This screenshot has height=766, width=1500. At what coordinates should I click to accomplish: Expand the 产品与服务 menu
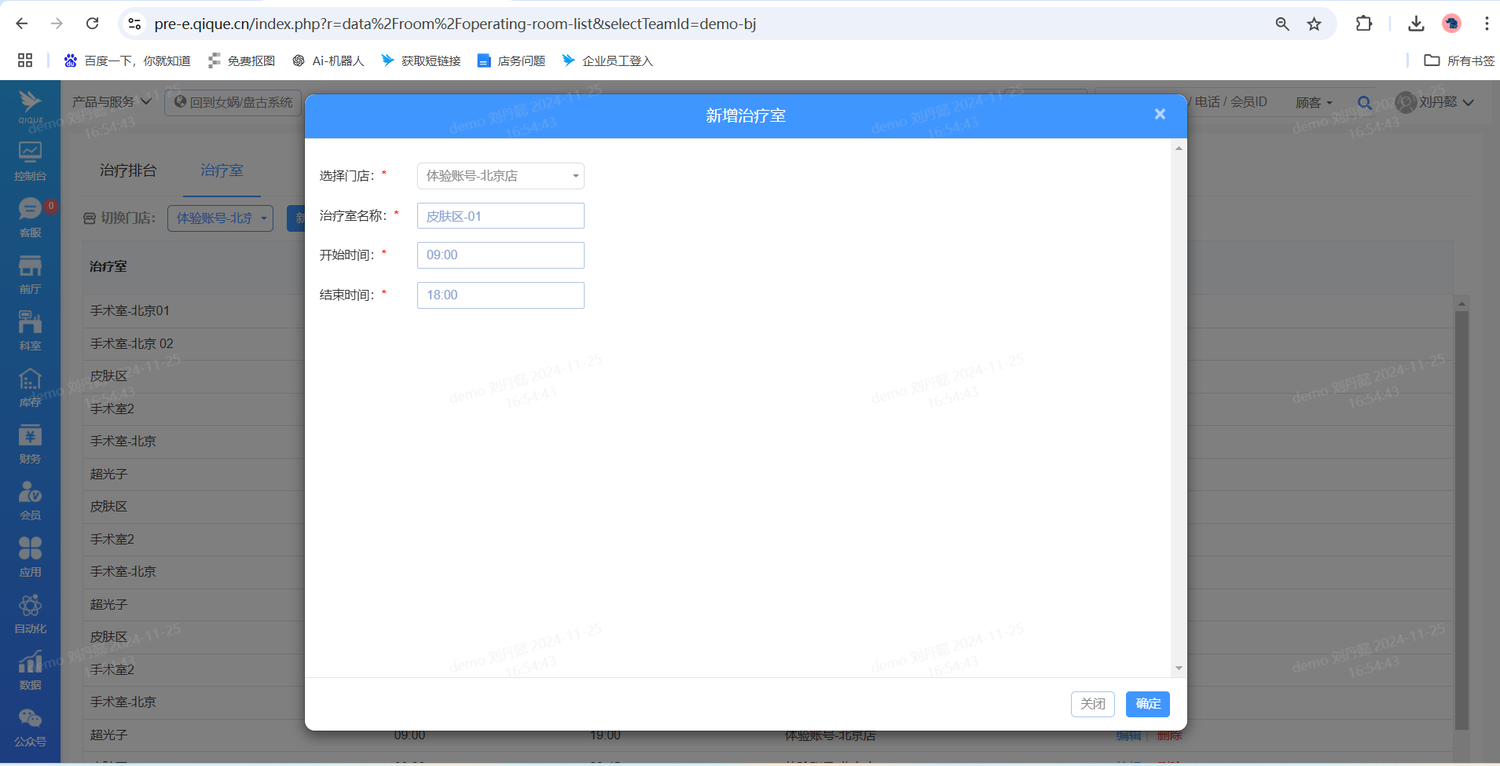pyautogui.click(x=111, y=102)
